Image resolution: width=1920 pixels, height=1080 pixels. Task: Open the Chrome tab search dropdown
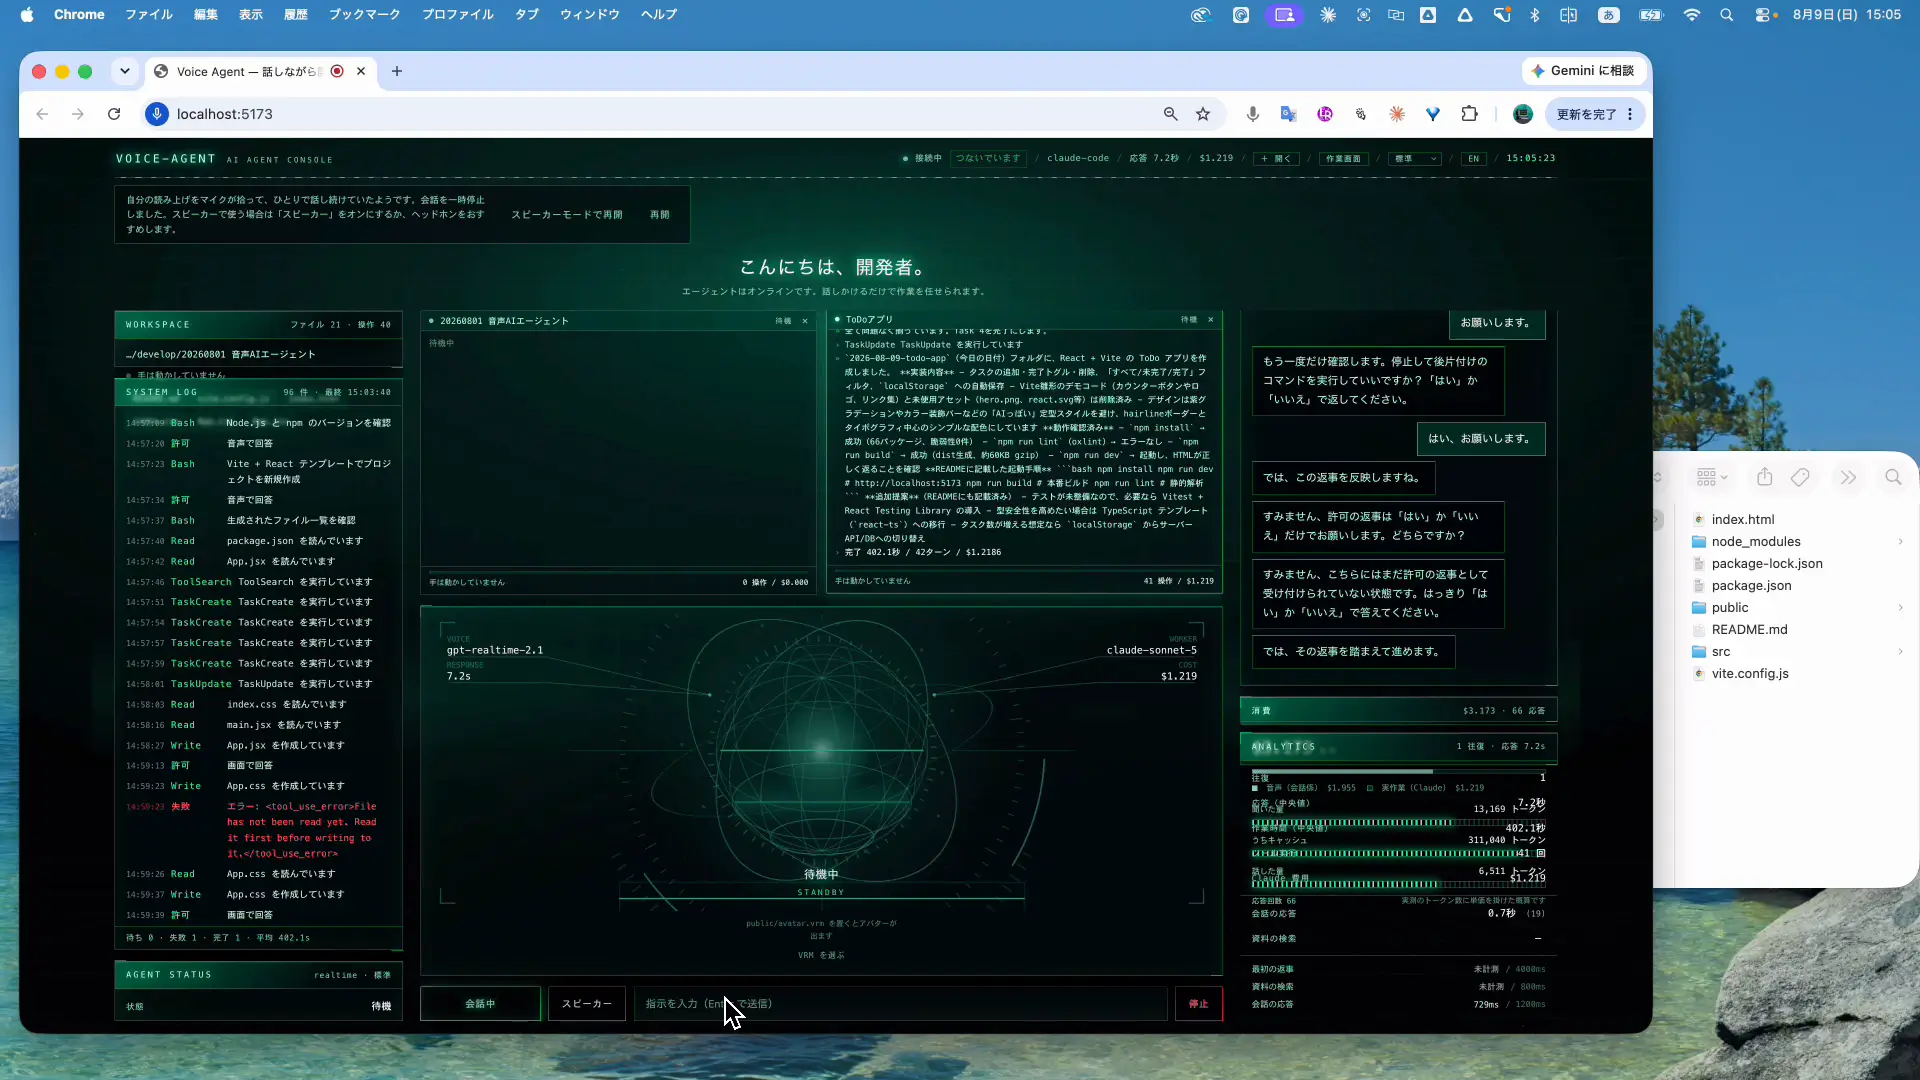(x=124, y=71)
